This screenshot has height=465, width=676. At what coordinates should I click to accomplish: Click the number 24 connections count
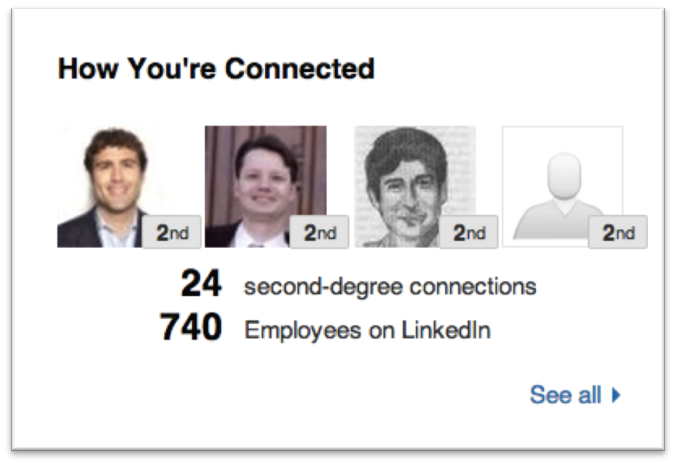click(201, 287)
